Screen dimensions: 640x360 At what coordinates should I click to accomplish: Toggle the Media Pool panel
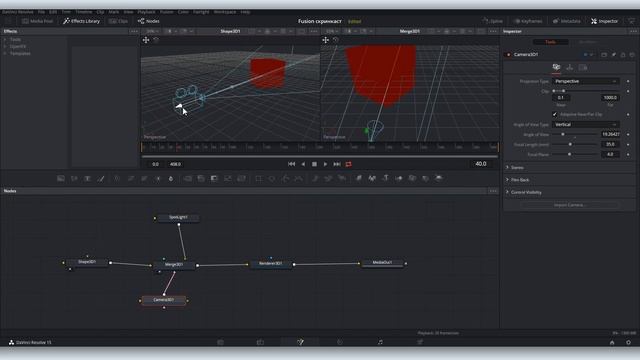click(x=38, y=21)
